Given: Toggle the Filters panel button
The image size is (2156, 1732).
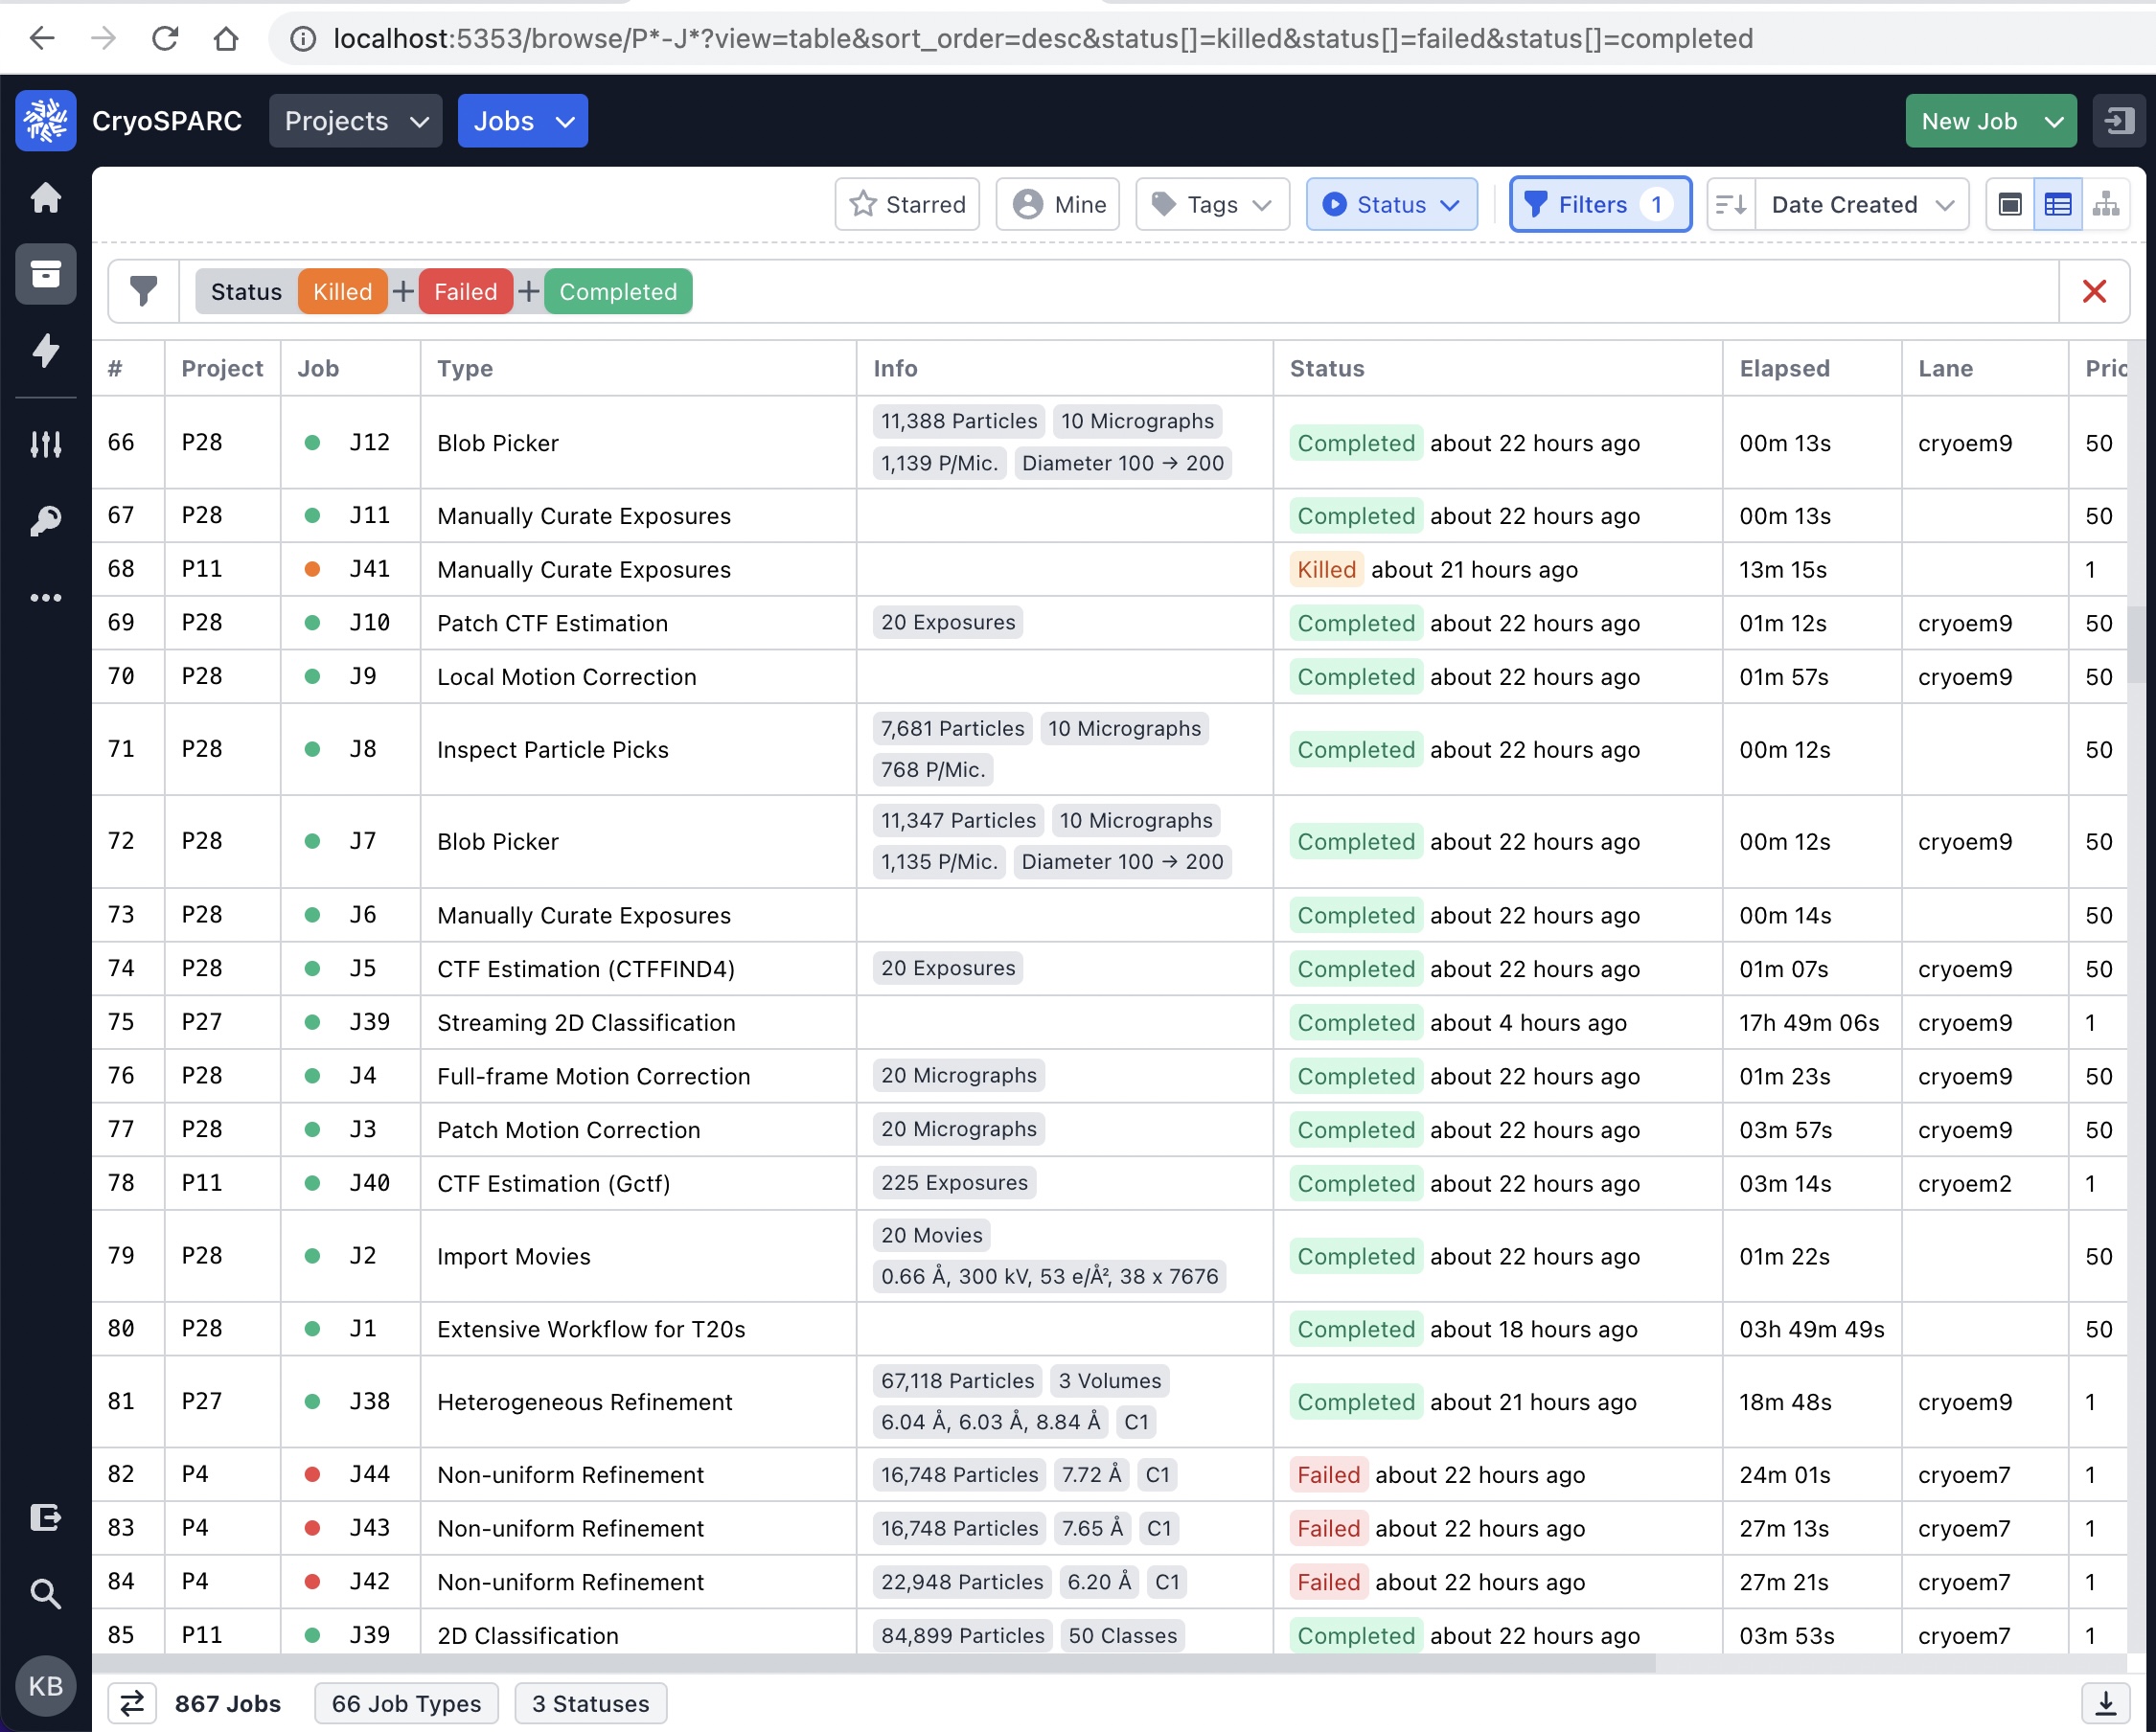Looking at the screenshot, I should [x=1599, y=204].
